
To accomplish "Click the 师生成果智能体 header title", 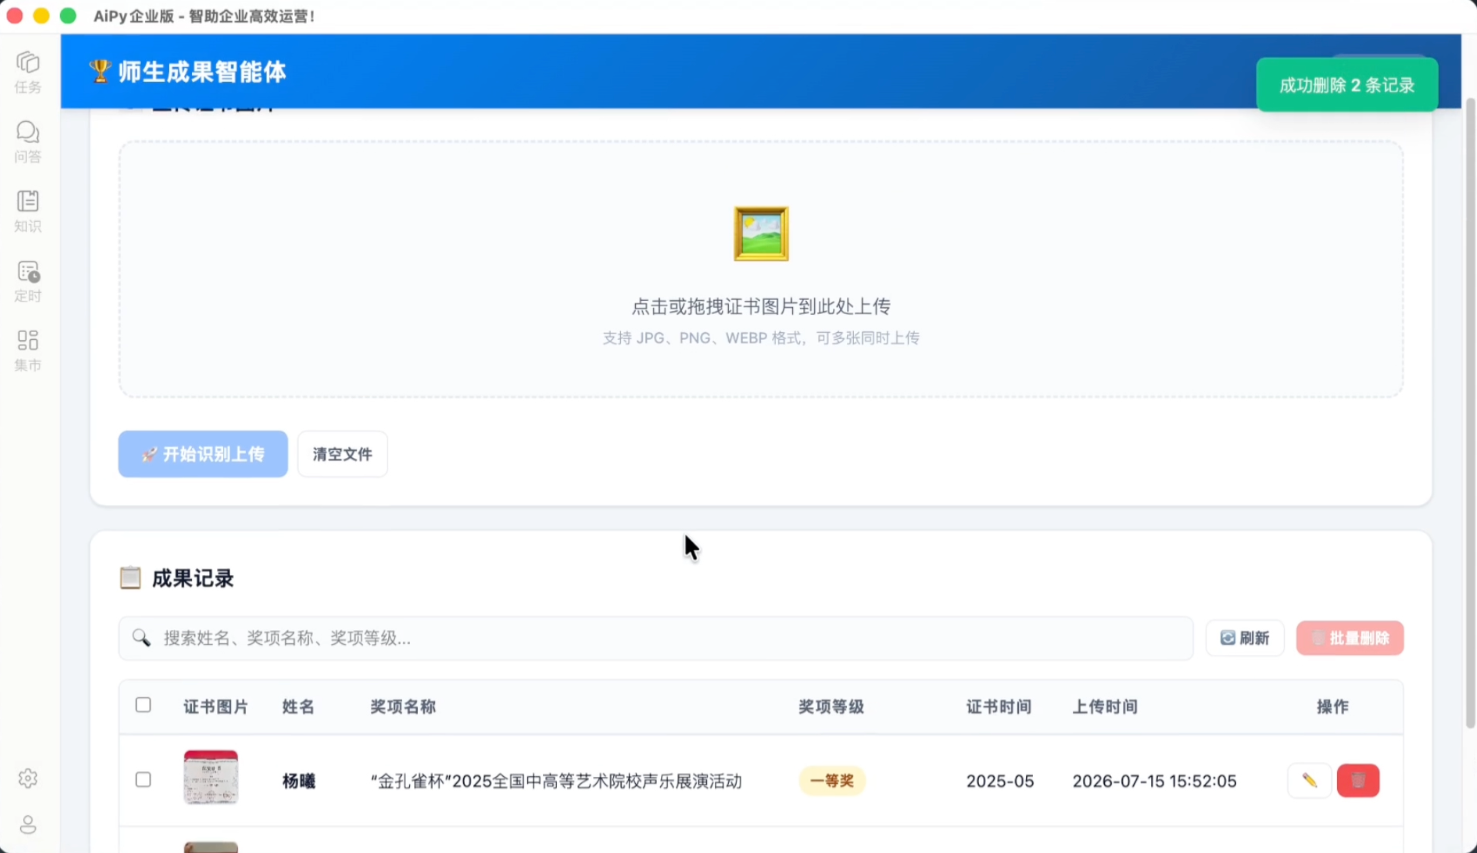I will [202, 72].
